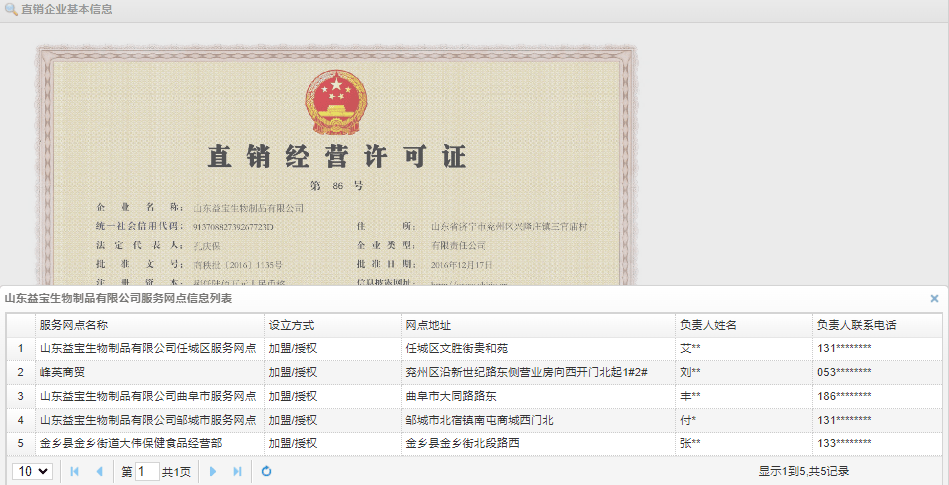Click the previous page arrow icon
Image resolution: width=949 pixels, height=485 pixels.
[x=99, y=471]
